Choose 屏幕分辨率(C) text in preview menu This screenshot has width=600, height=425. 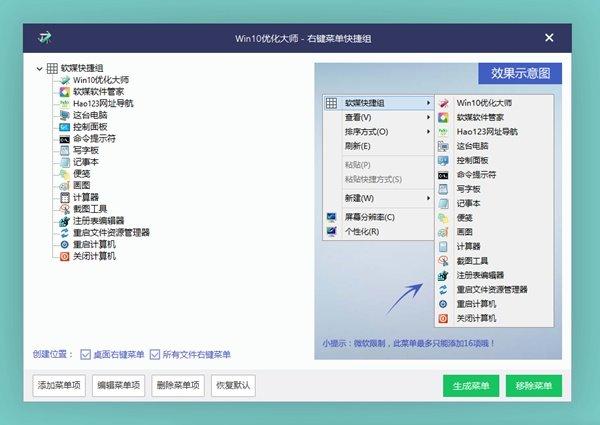tap(370, 217)
